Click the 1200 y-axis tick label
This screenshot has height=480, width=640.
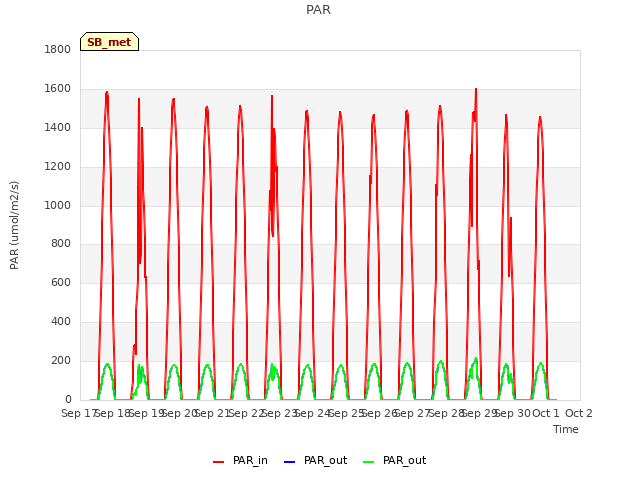[58, 167]
